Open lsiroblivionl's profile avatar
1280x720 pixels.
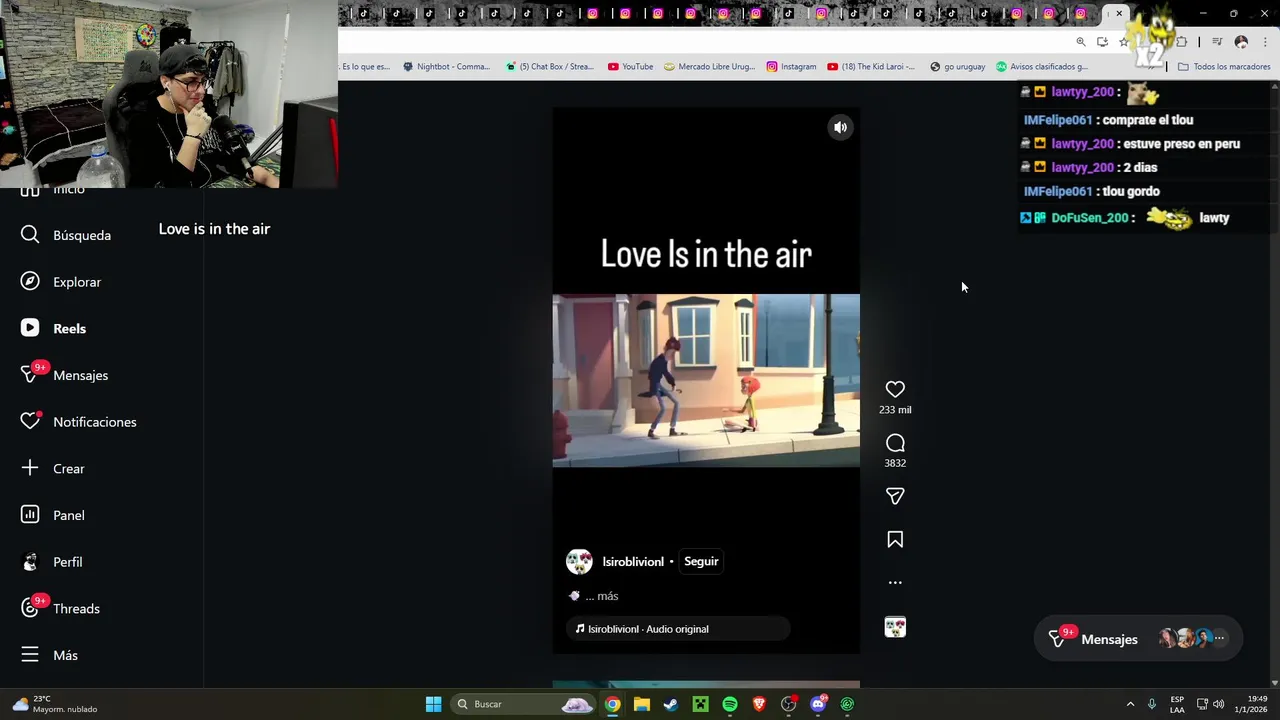579,561
